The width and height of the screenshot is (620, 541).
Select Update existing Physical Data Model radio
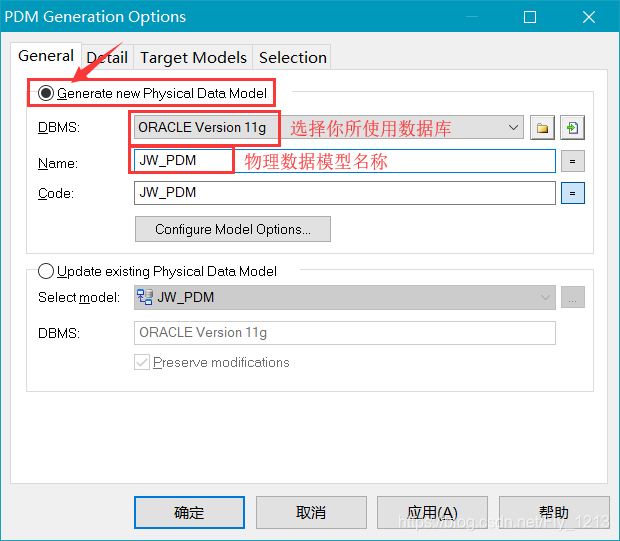point(46,271)
